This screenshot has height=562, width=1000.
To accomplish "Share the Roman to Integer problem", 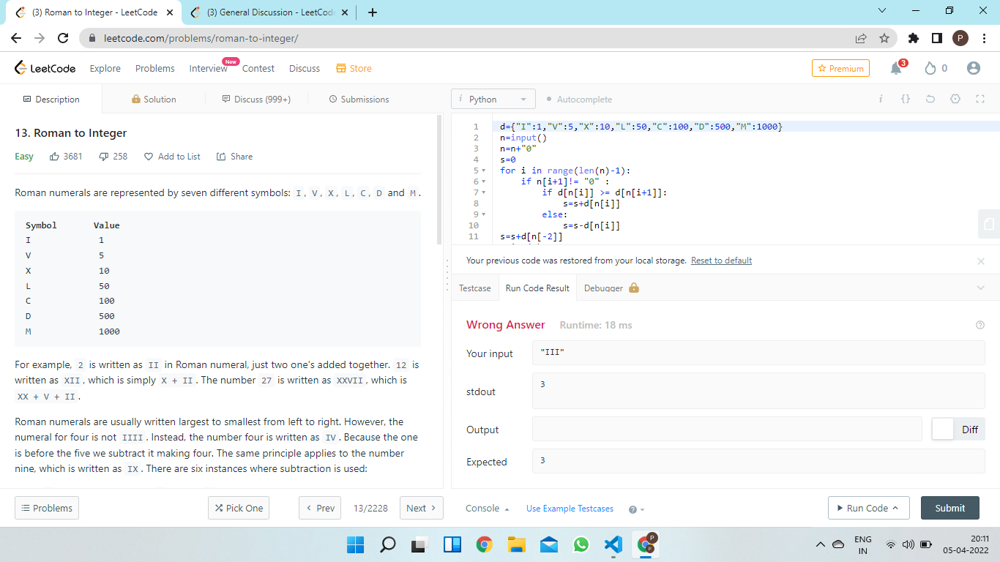I will (234, 156).
